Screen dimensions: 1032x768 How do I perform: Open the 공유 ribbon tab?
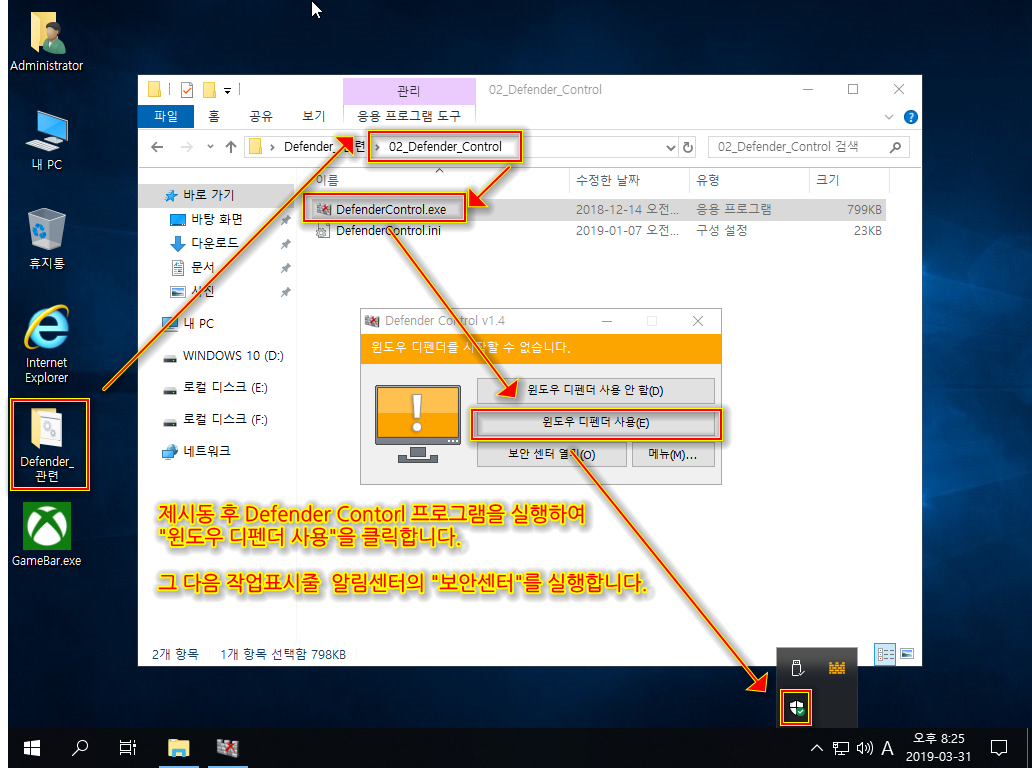pos(261,116)
